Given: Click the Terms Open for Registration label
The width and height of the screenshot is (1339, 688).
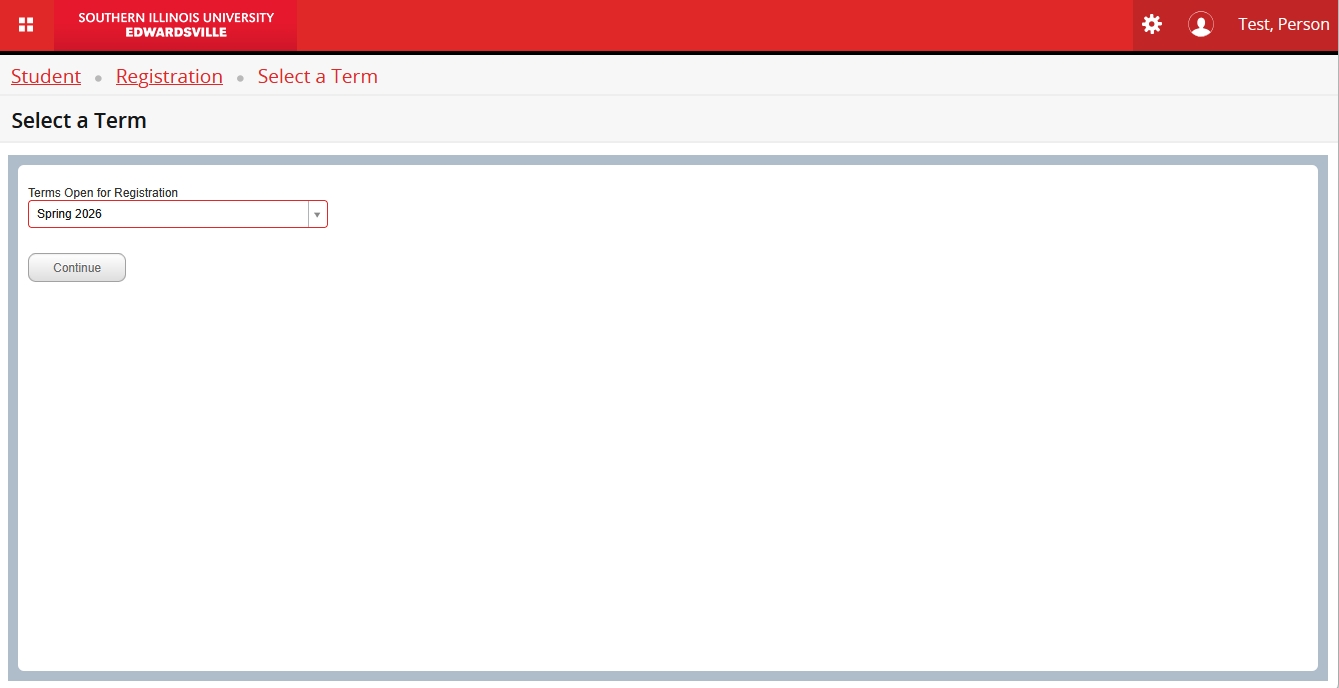Looking at the screenshot, I should 103,193.
